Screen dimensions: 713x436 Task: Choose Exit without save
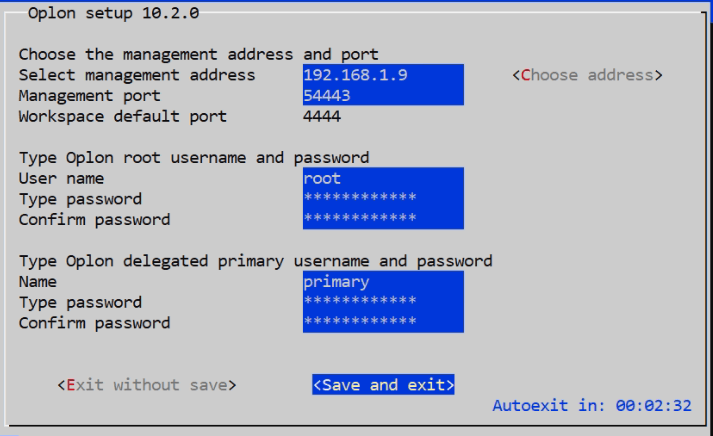click(x=146, y=385)
